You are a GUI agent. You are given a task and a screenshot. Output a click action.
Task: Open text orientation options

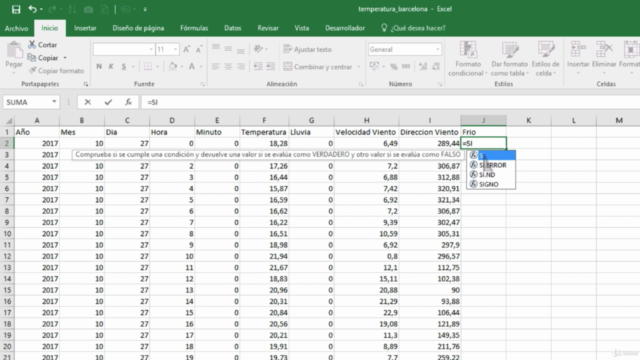point(258,49)
